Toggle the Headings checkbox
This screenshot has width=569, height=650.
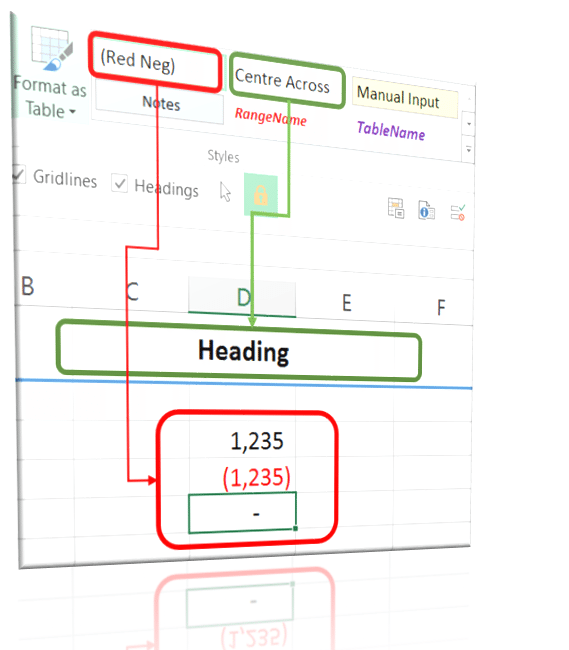pos(119,183)
